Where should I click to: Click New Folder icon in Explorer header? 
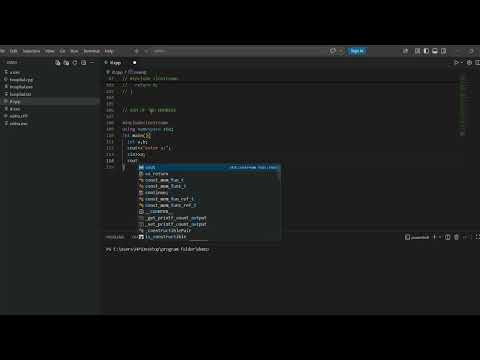point(66,63)
